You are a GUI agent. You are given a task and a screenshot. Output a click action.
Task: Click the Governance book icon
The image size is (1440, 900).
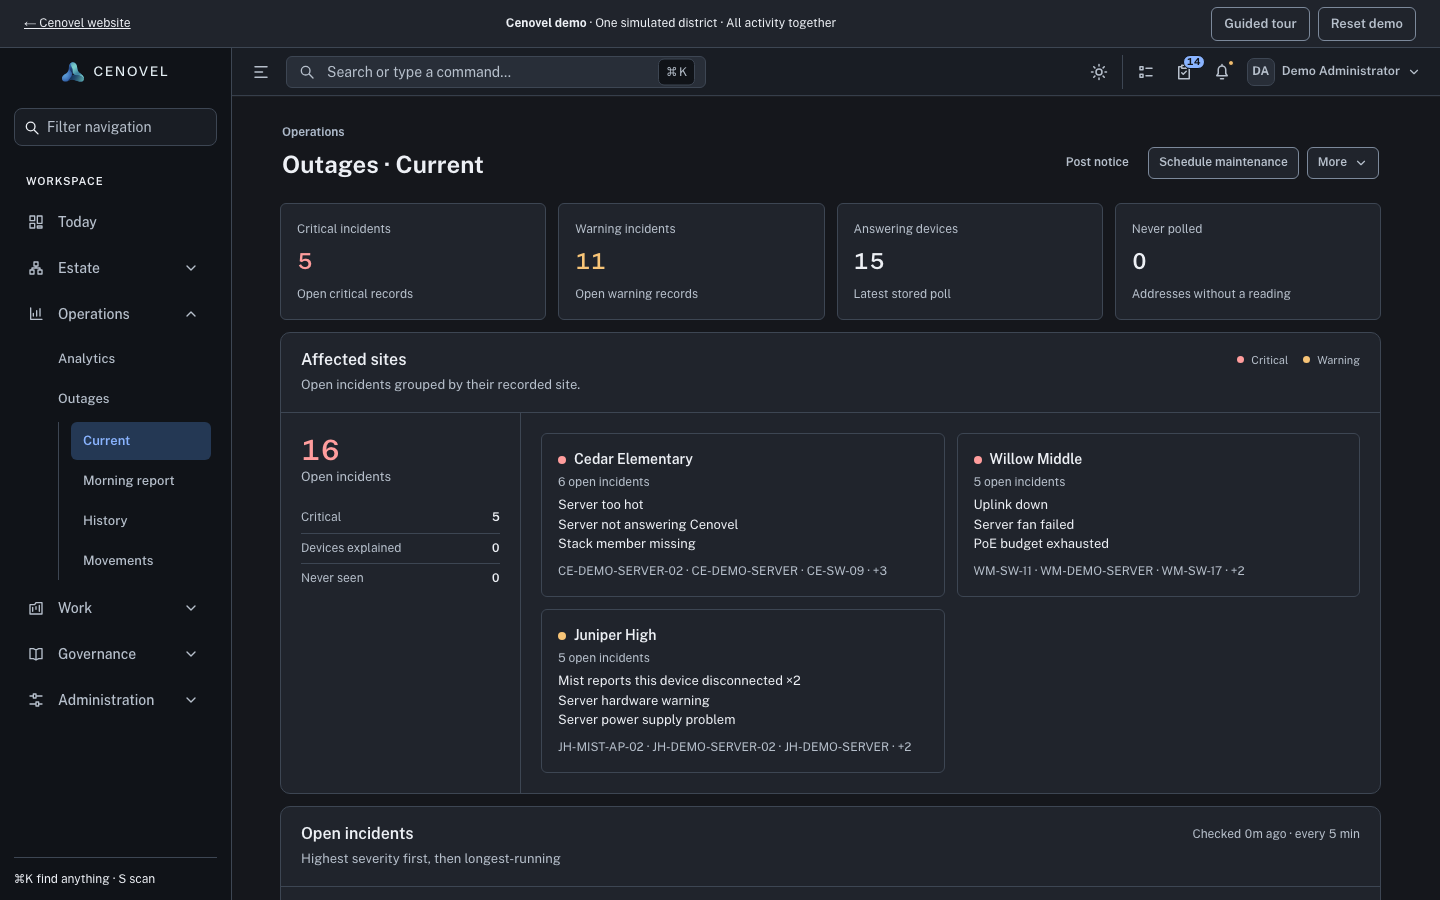point(36,654)
